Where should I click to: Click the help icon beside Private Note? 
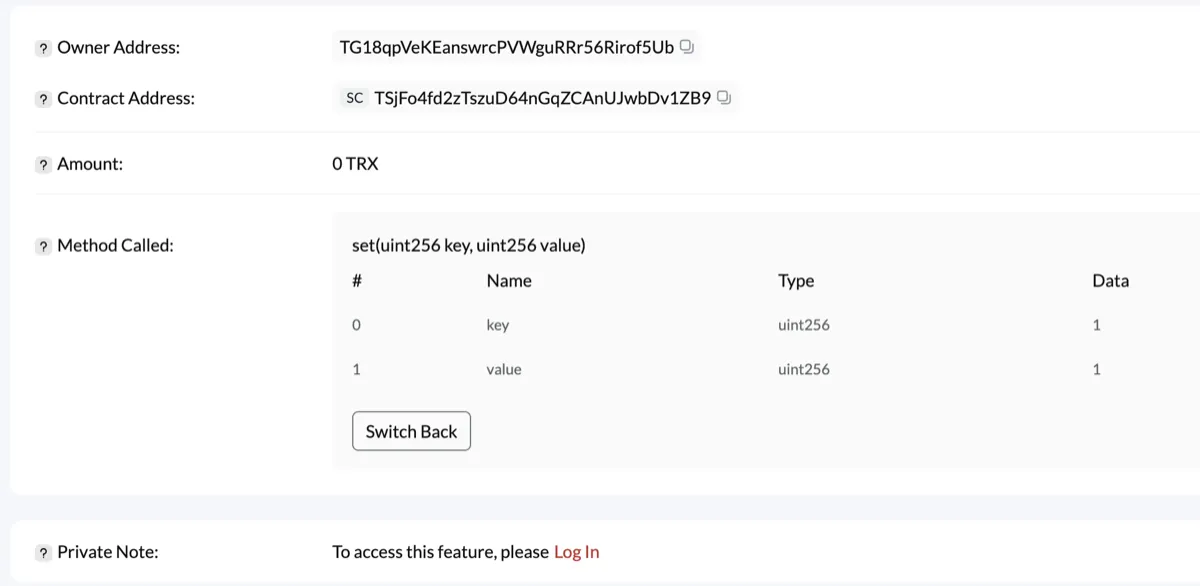click(41, 551)
